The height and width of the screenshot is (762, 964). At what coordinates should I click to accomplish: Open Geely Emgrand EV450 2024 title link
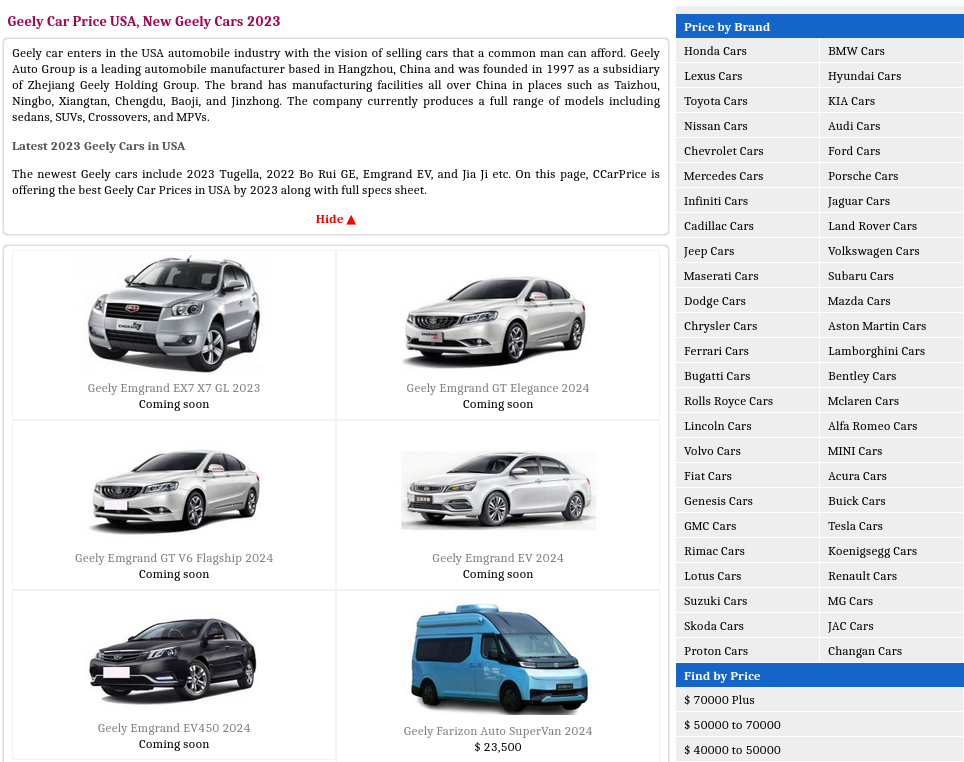point(174,728)
